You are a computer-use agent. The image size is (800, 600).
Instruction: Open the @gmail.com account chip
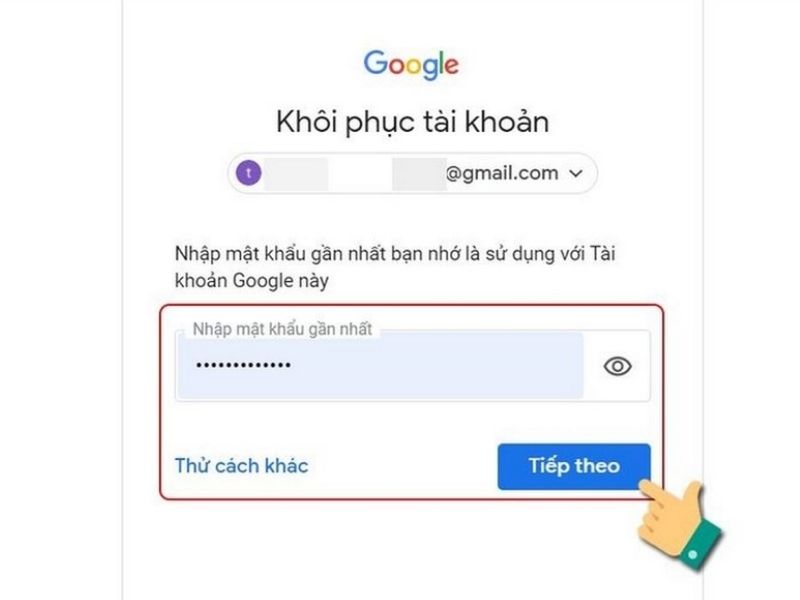412,173
